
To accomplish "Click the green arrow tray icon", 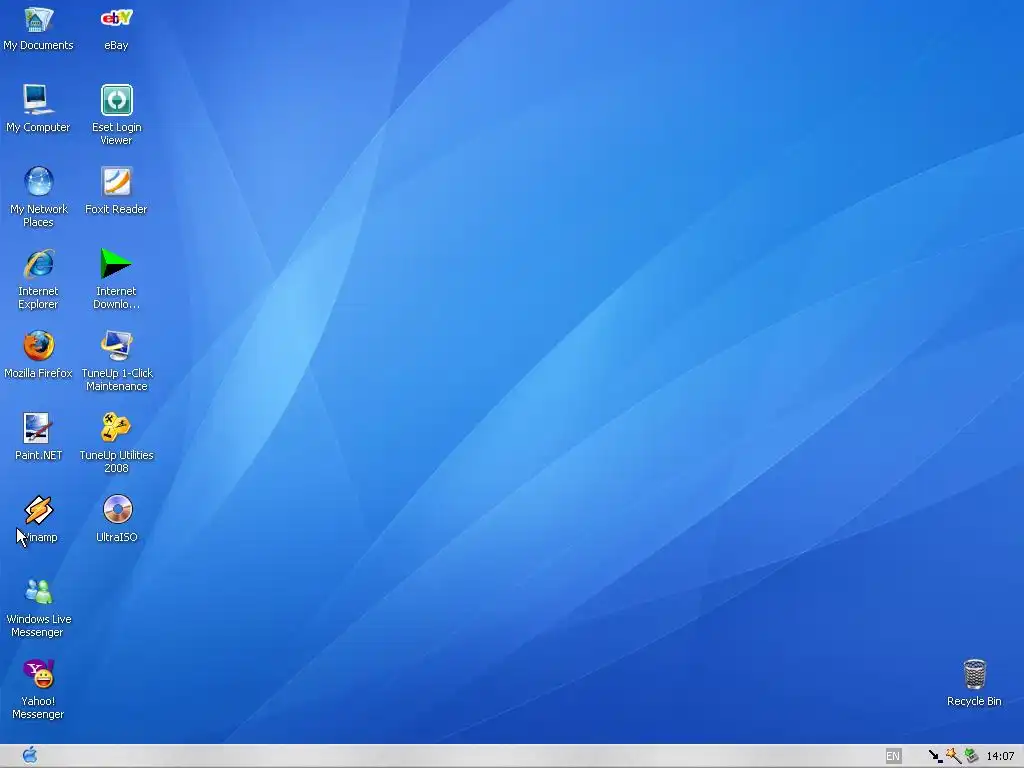I will coord(972,756).
